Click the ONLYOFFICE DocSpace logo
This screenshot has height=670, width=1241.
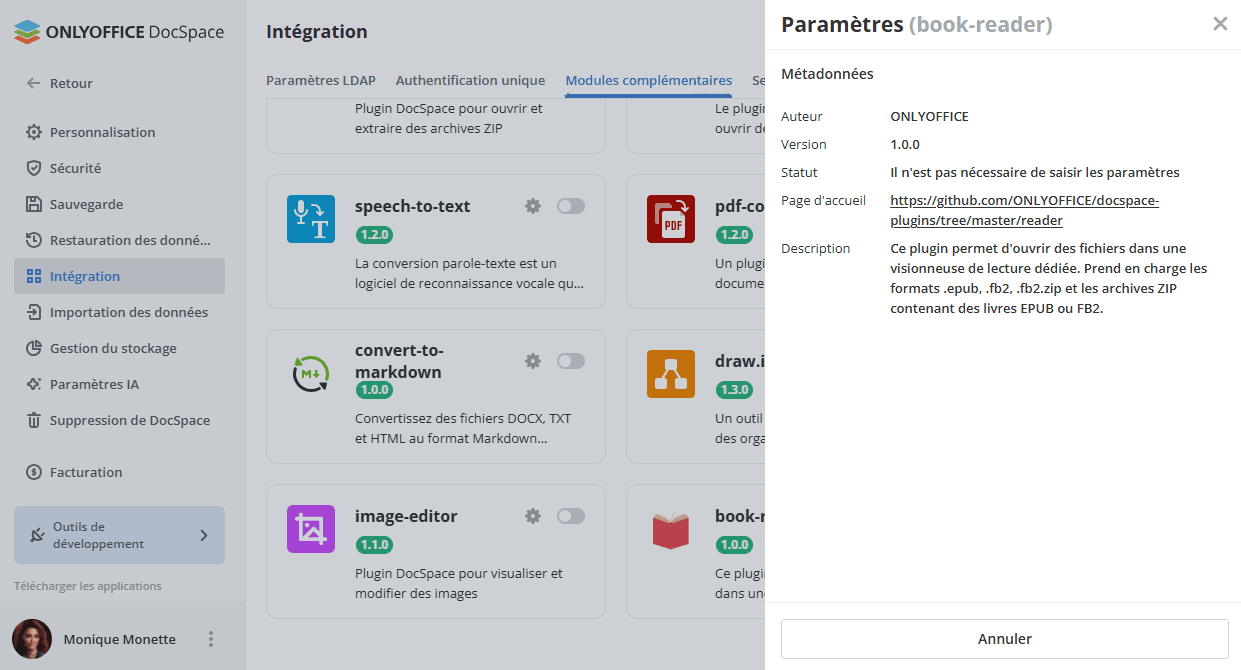[x=119, y=32]
